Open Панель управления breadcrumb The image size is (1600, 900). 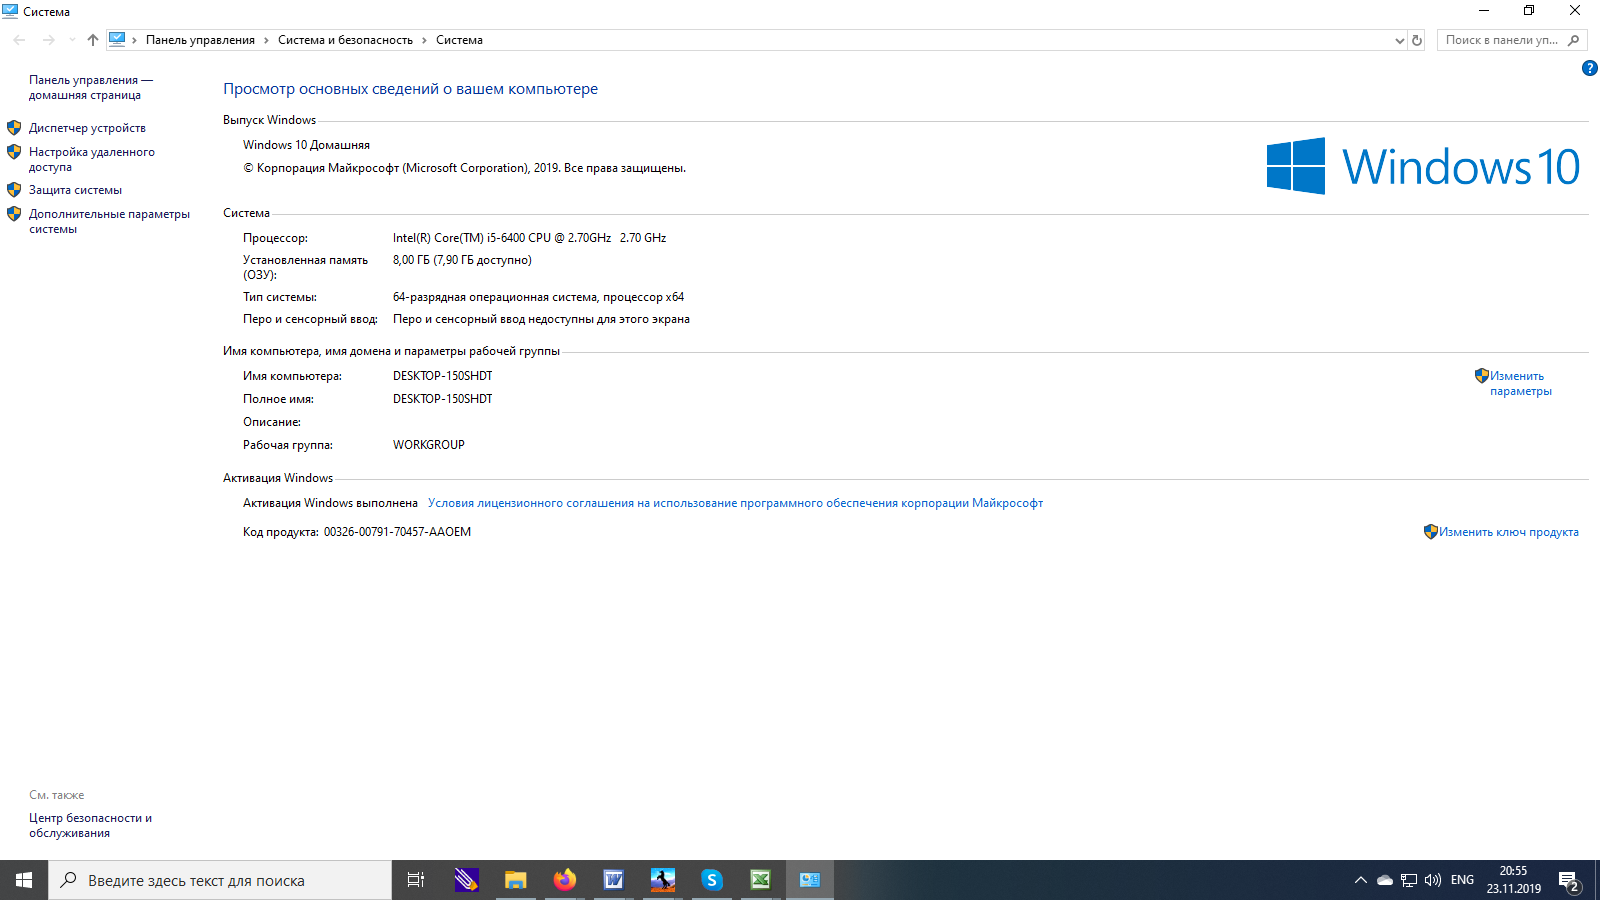[200, 40]
